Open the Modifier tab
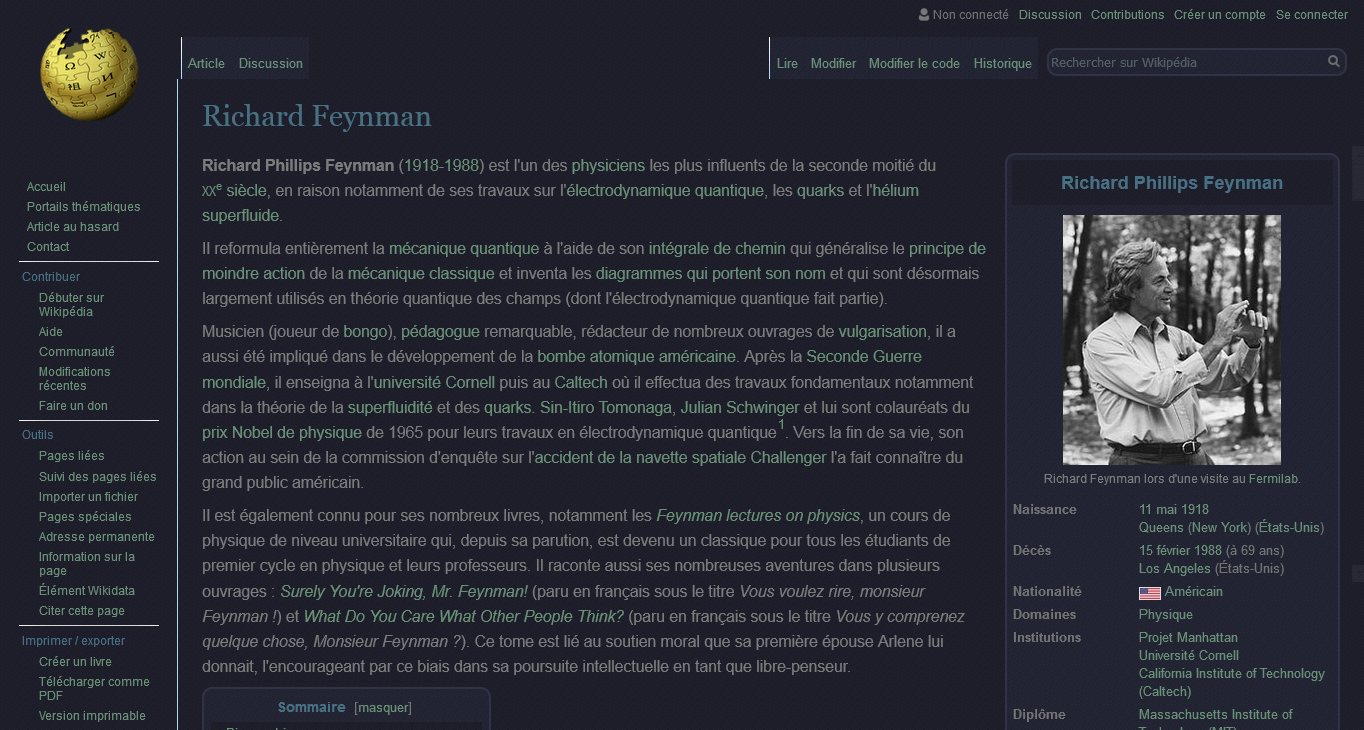 833,63
